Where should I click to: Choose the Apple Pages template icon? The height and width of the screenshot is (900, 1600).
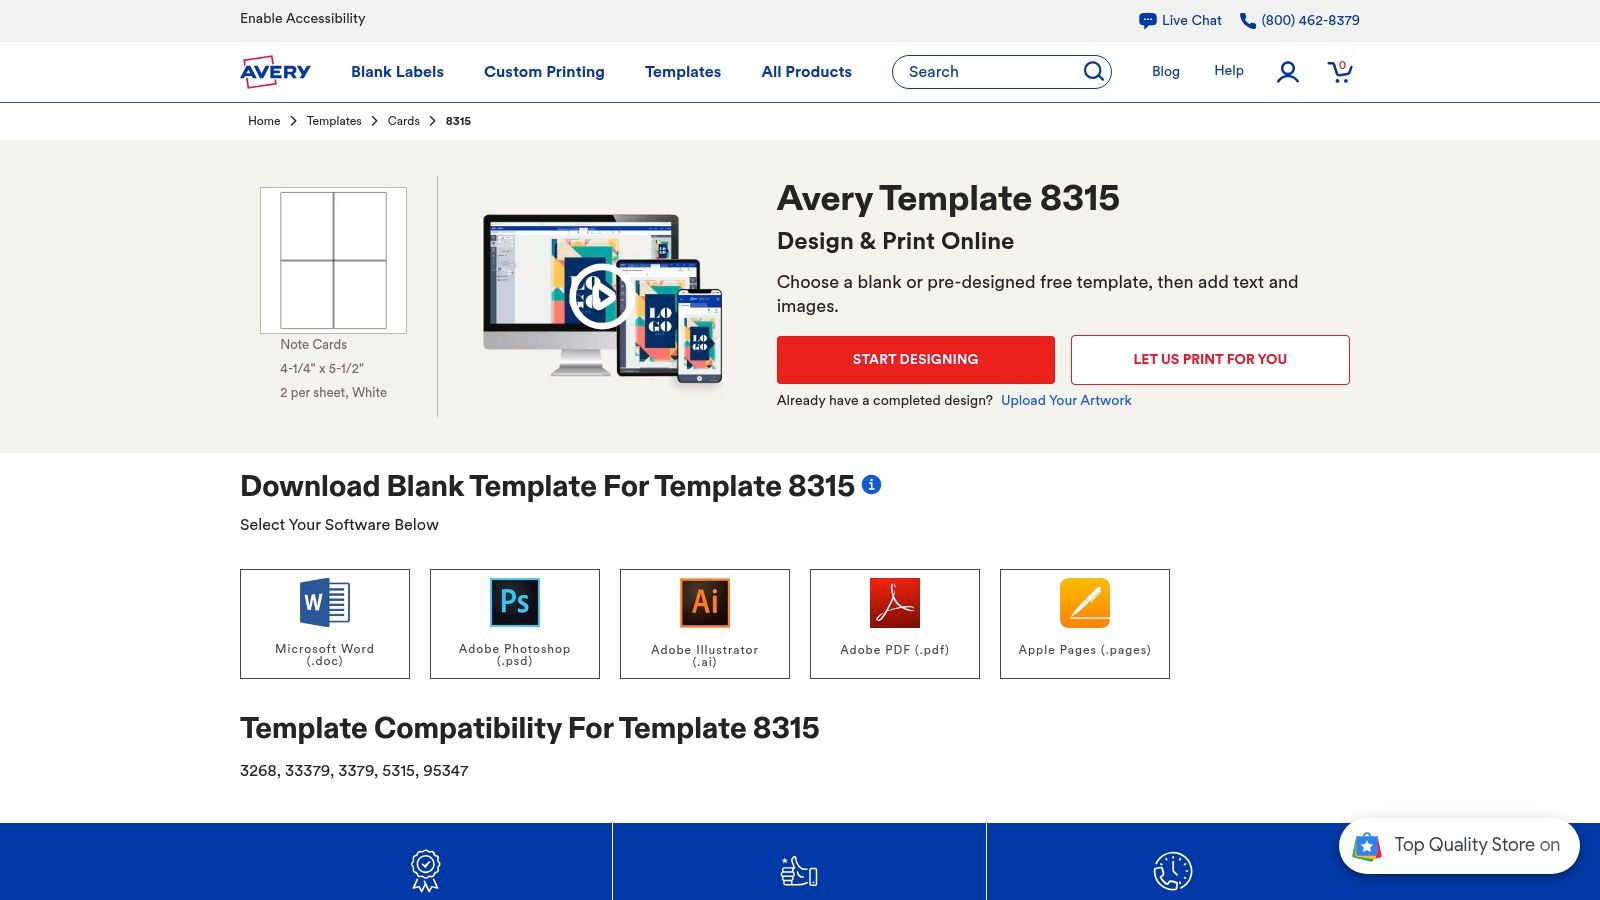tap(1085, 603)
